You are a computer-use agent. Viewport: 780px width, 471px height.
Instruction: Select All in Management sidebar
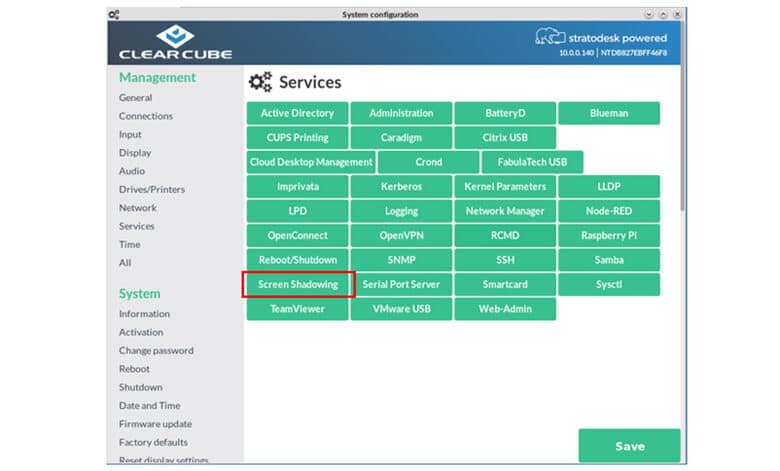125,263
